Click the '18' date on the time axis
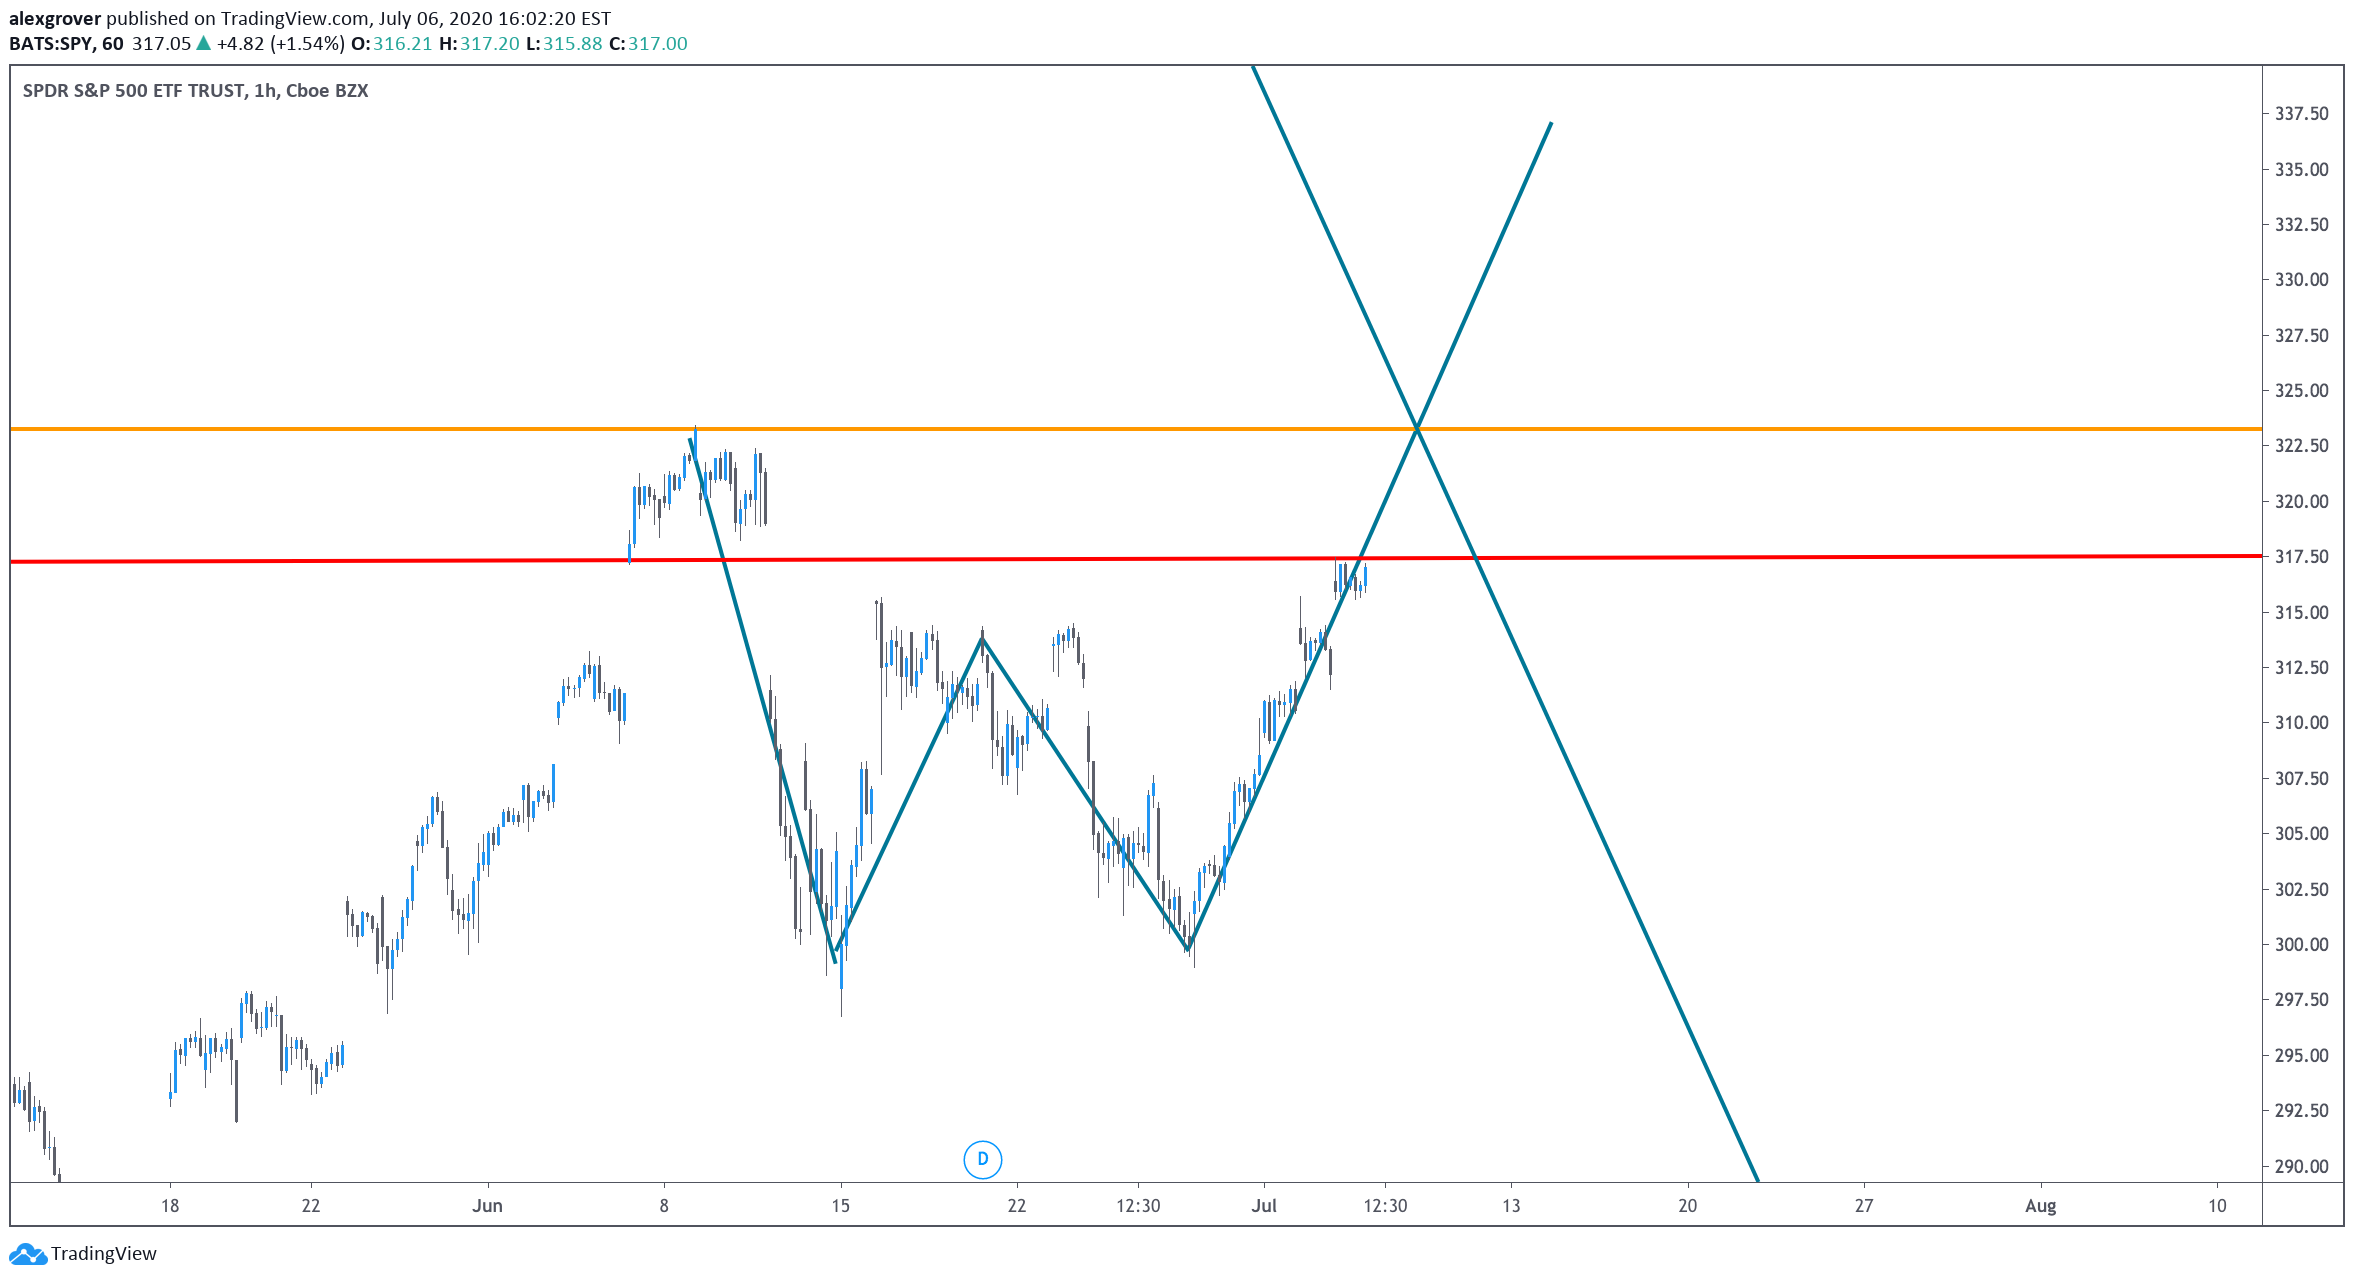 pyautogui.click(x=170, y=1205)
